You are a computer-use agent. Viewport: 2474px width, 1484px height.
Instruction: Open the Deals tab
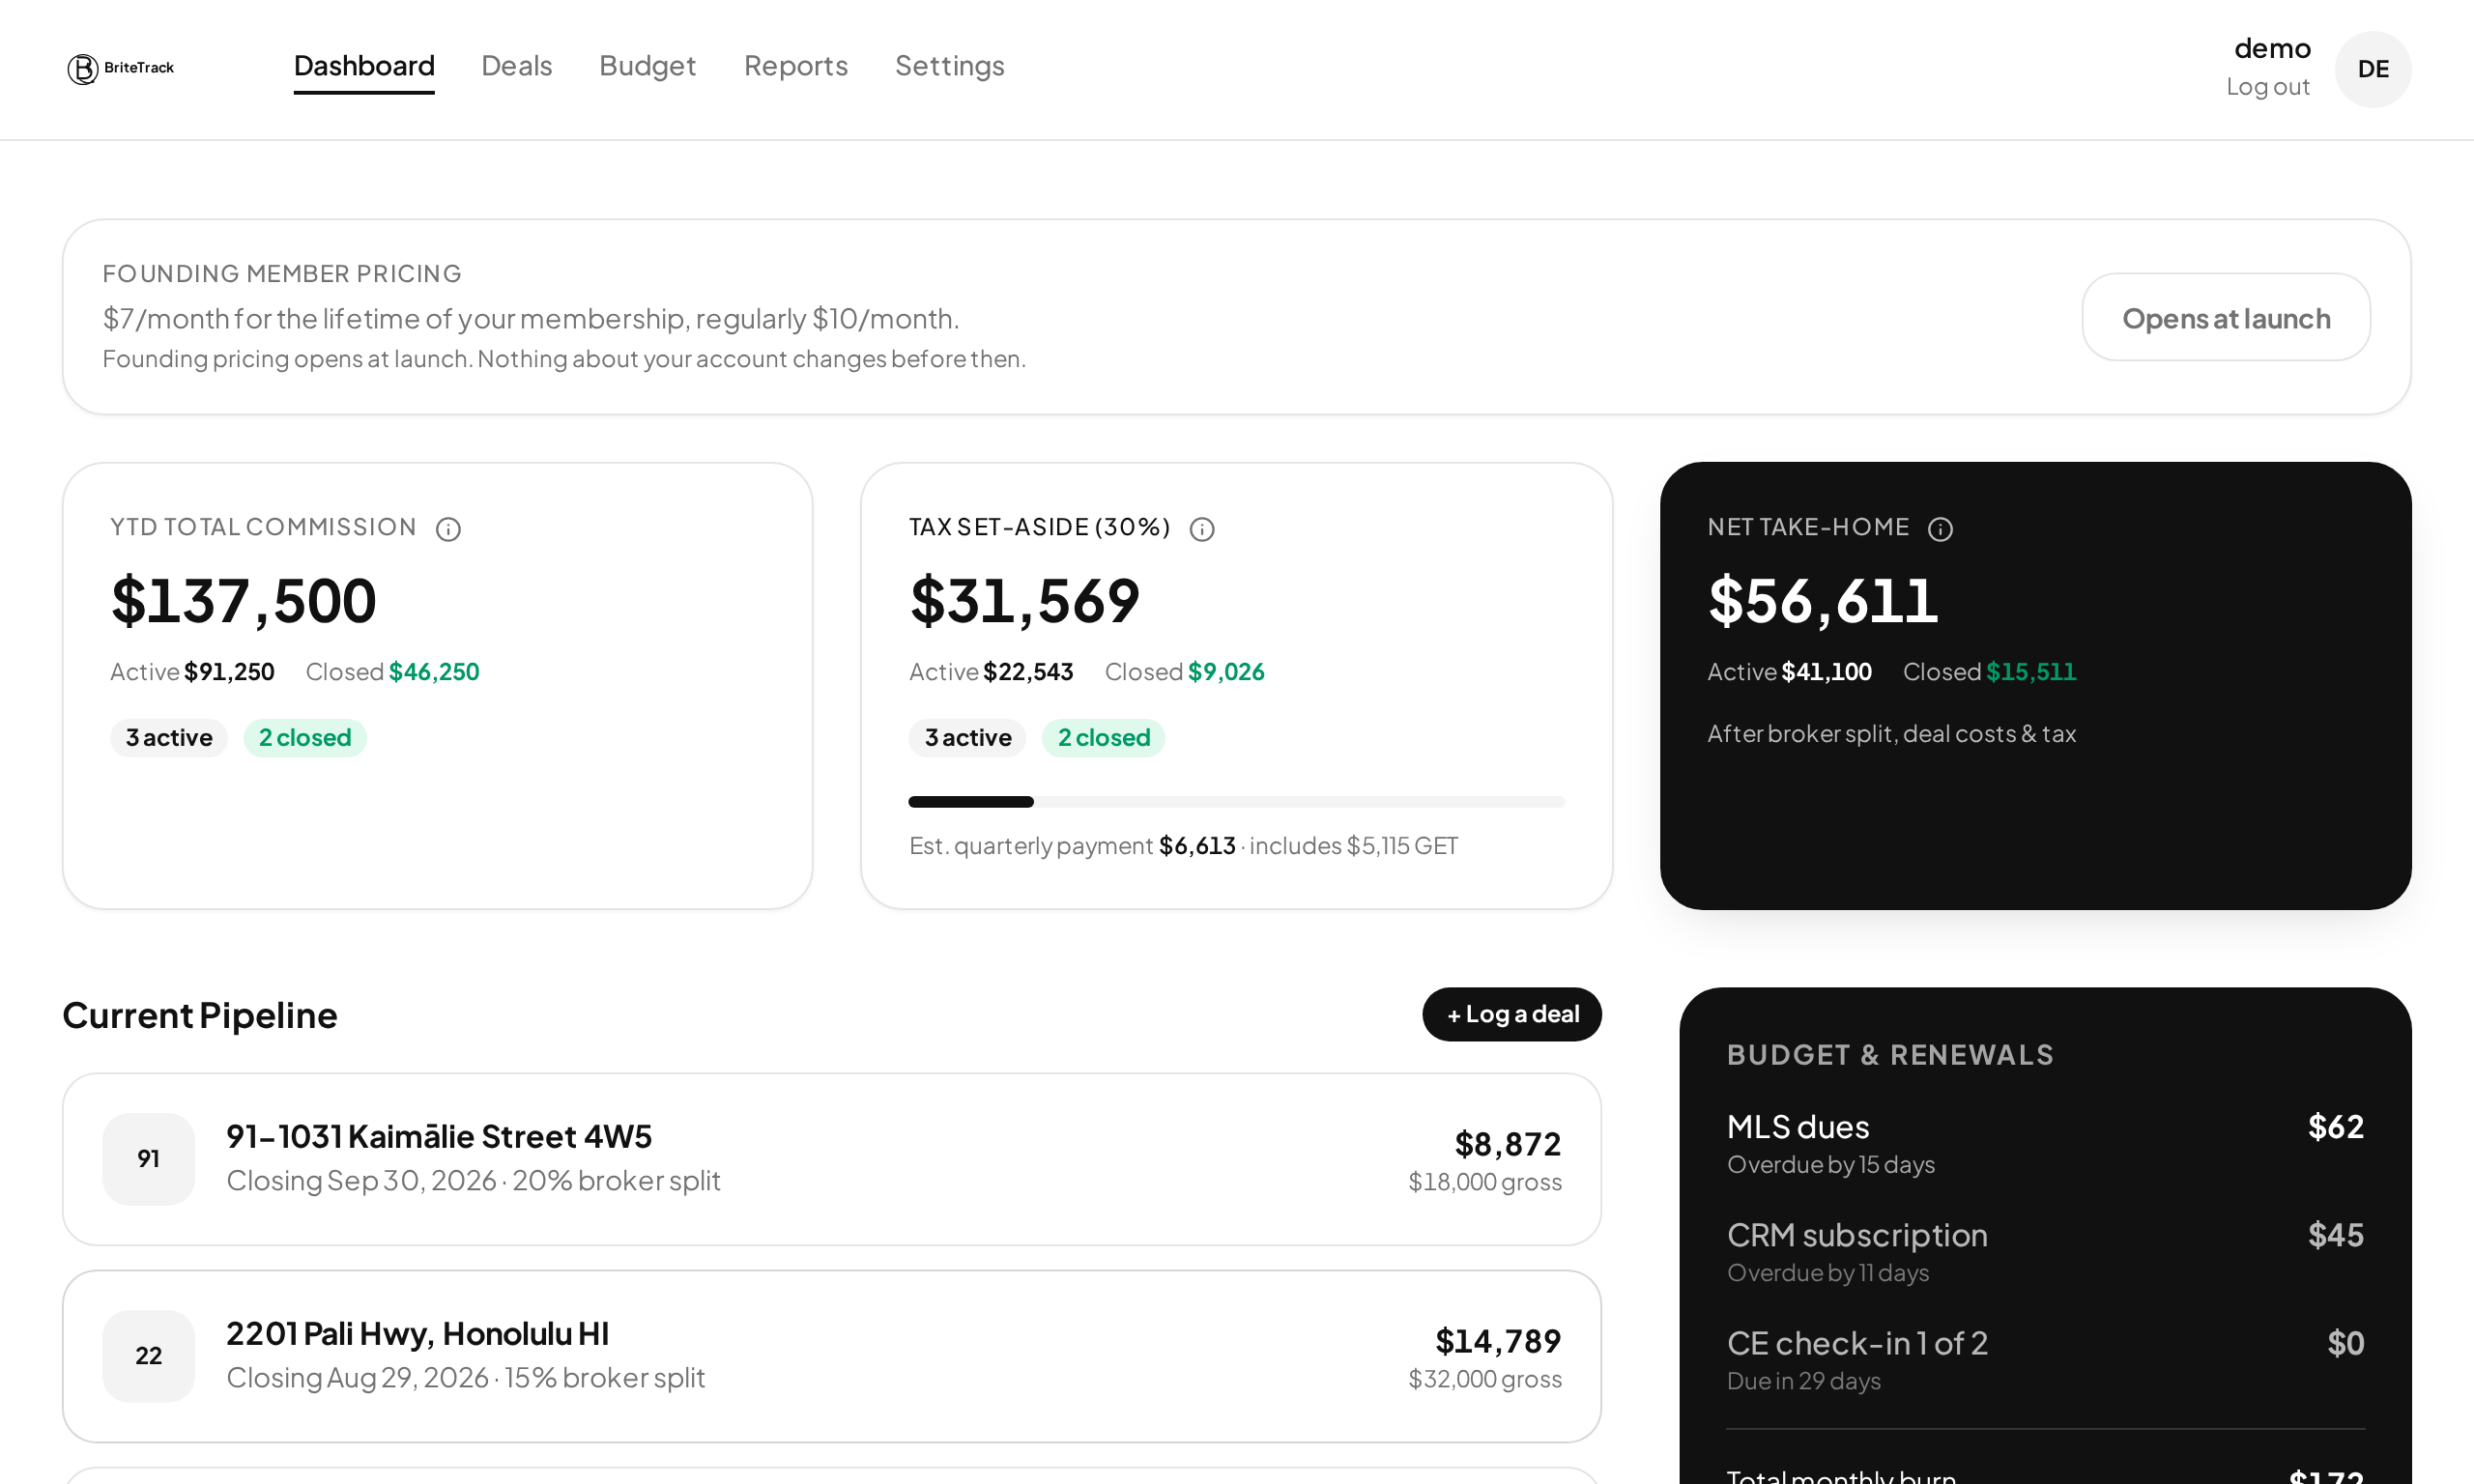coord(516,66)
